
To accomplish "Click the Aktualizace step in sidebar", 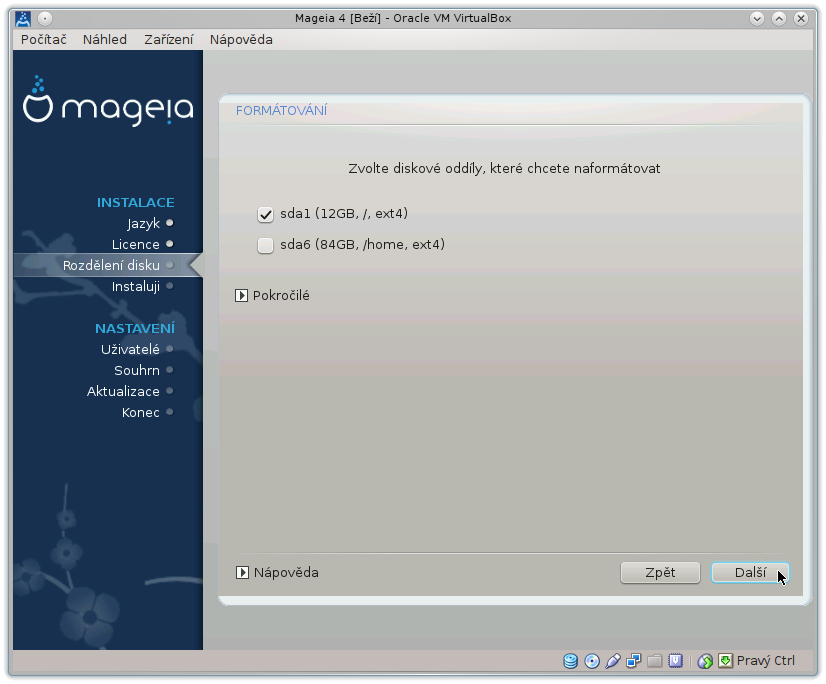I will (123, 392).
